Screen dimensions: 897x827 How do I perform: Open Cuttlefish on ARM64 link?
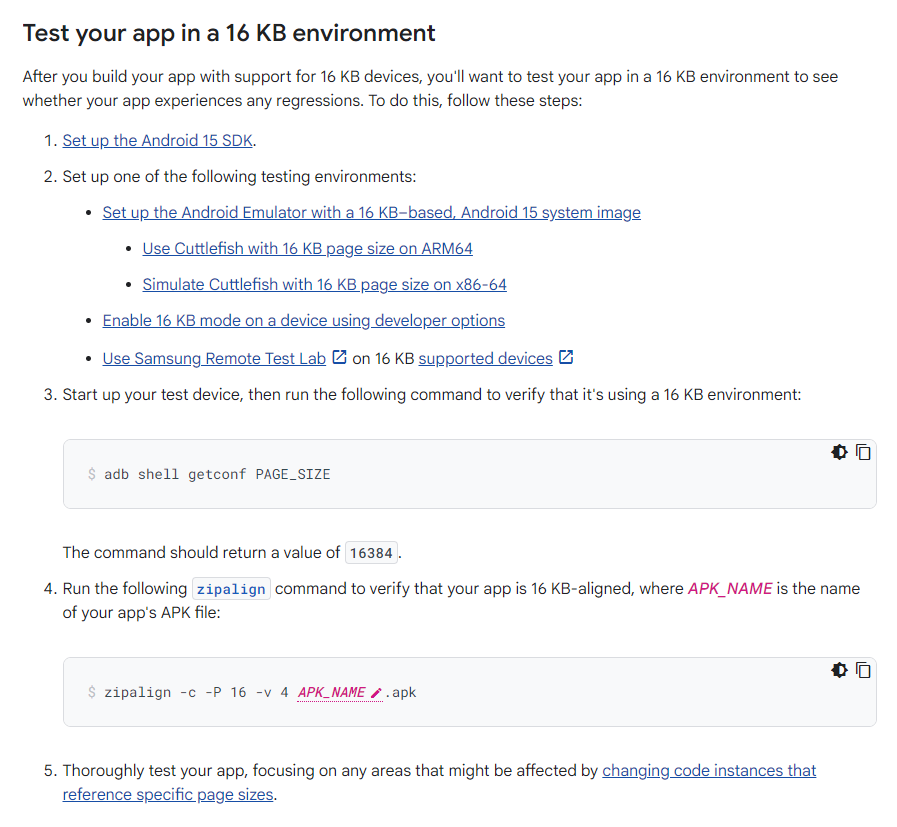point(307,248)
